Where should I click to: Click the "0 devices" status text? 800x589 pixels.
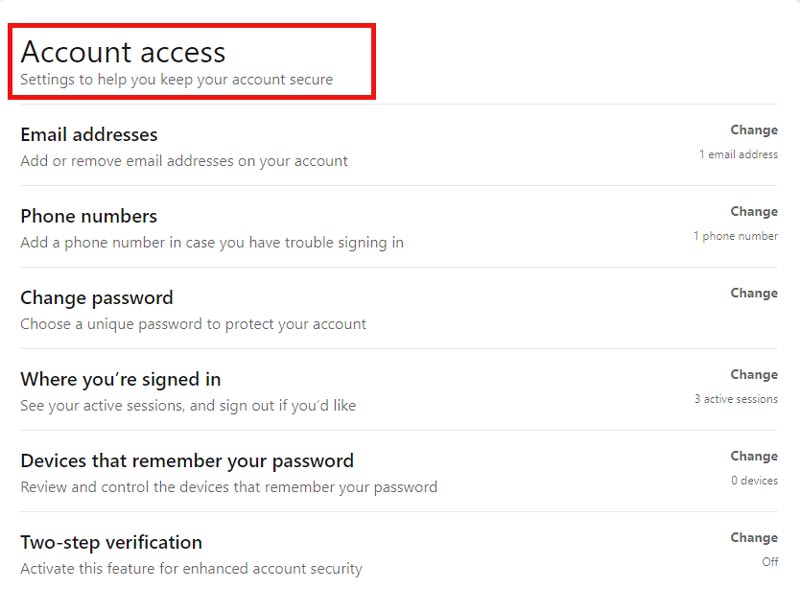[754, 481]
